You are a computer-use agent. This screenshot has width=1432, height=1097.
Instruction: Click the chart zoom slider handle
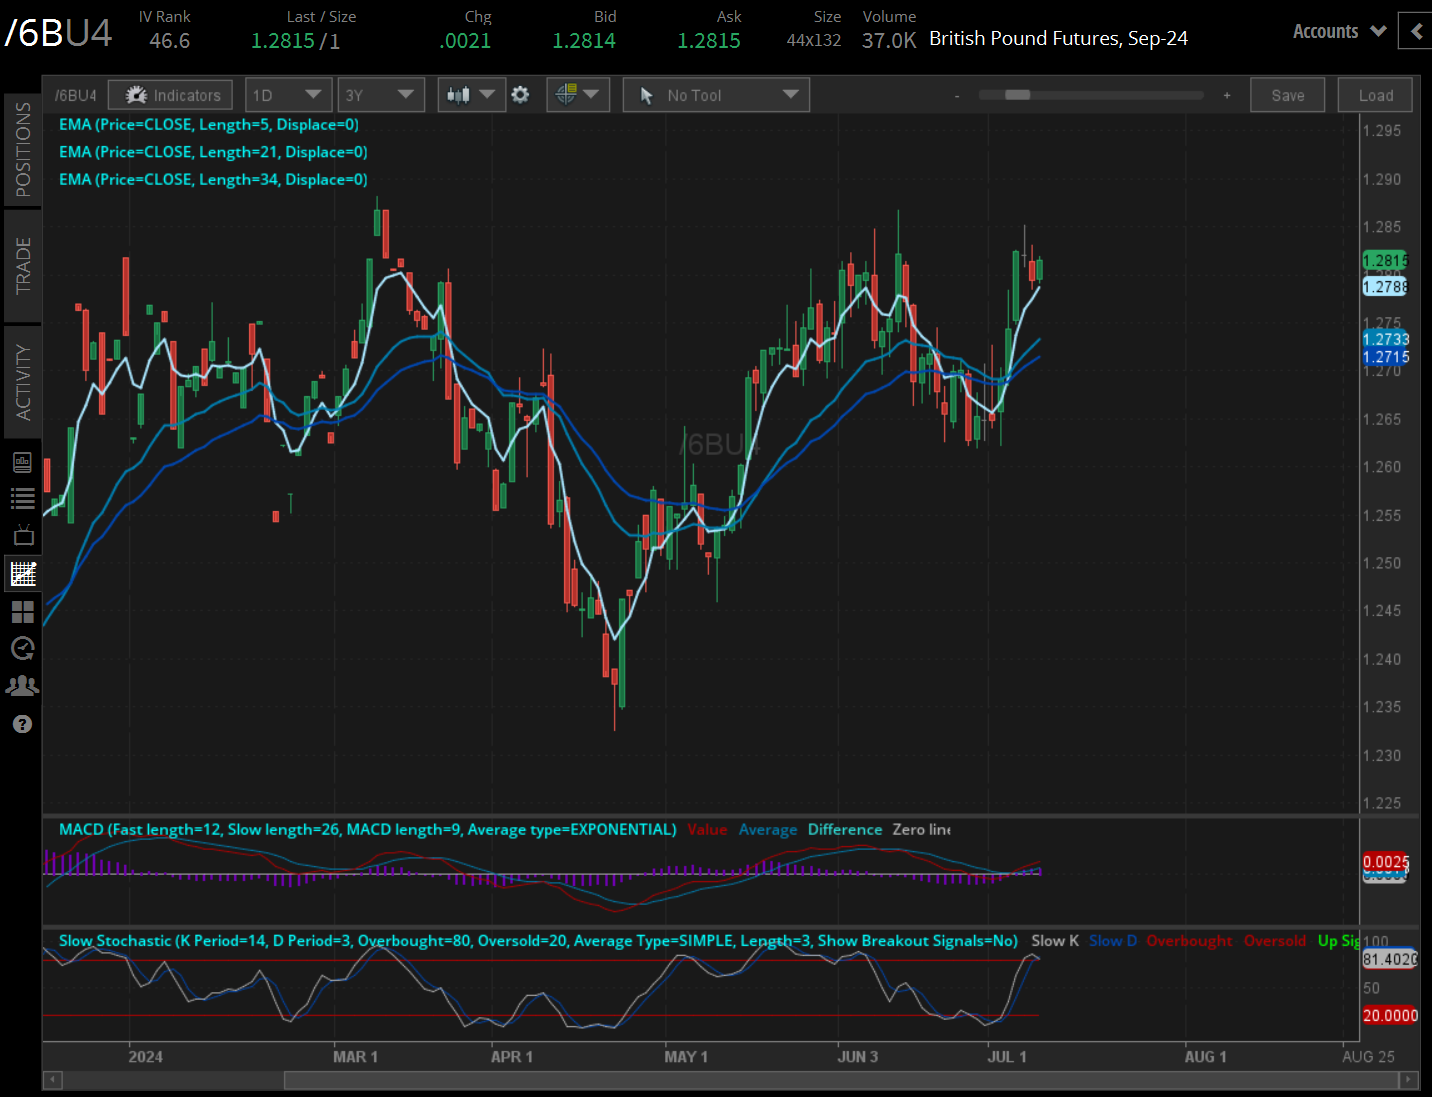click(x=1017, y=95)
